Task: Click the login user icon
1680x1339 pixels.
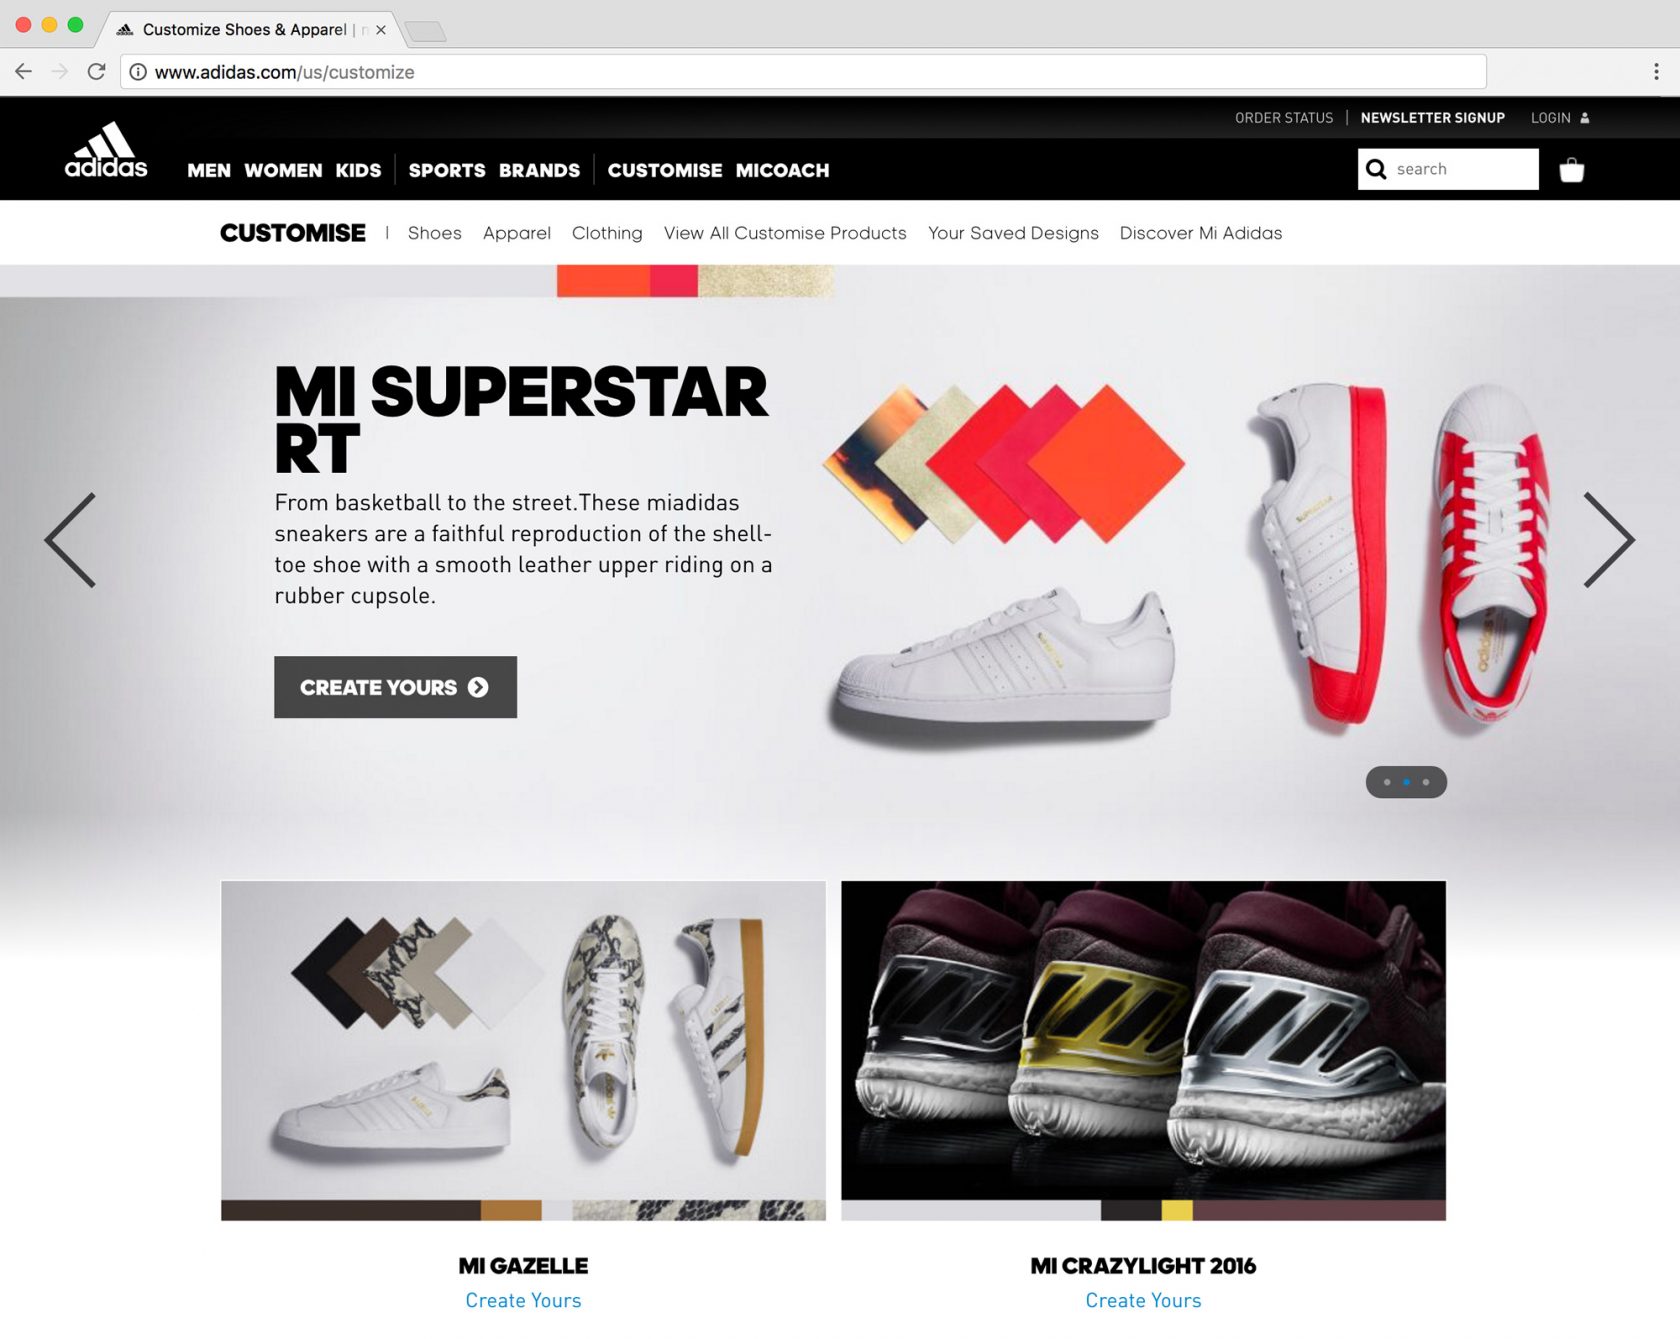Action: 1584,118
